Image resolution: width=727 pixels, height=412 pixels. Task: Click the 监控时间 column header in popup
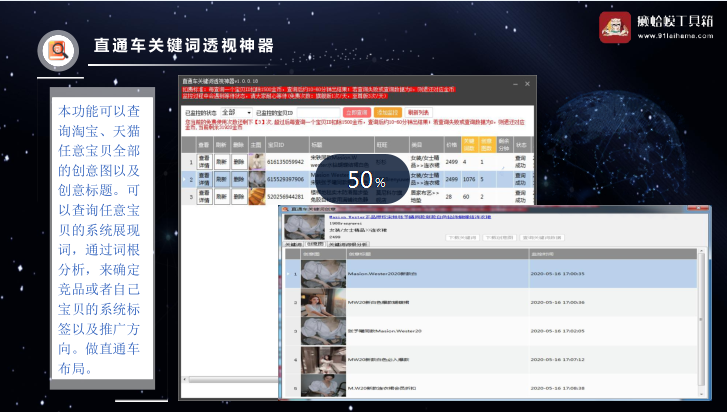[x=613, y=254]
